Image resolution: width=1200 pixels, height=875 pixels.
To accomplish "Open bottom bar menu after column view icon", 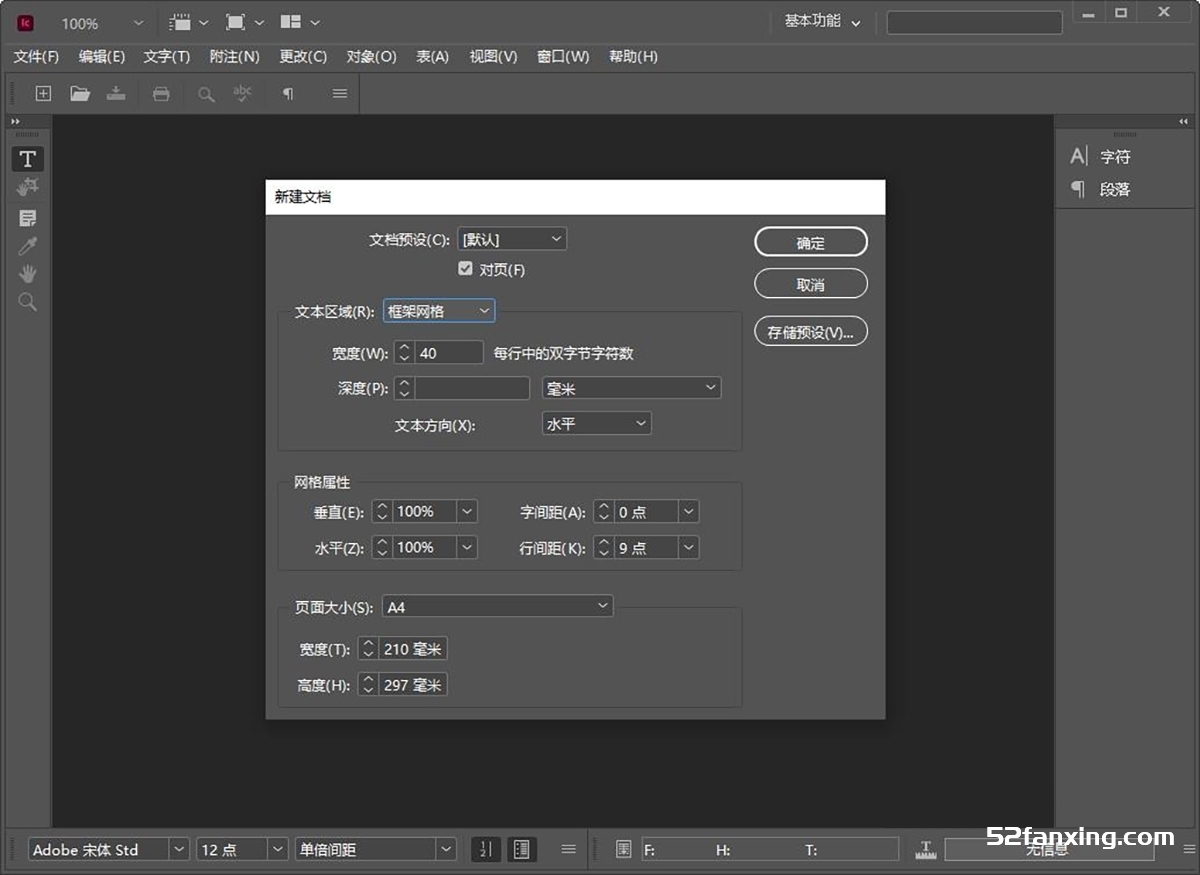I will tap(568, 849).
